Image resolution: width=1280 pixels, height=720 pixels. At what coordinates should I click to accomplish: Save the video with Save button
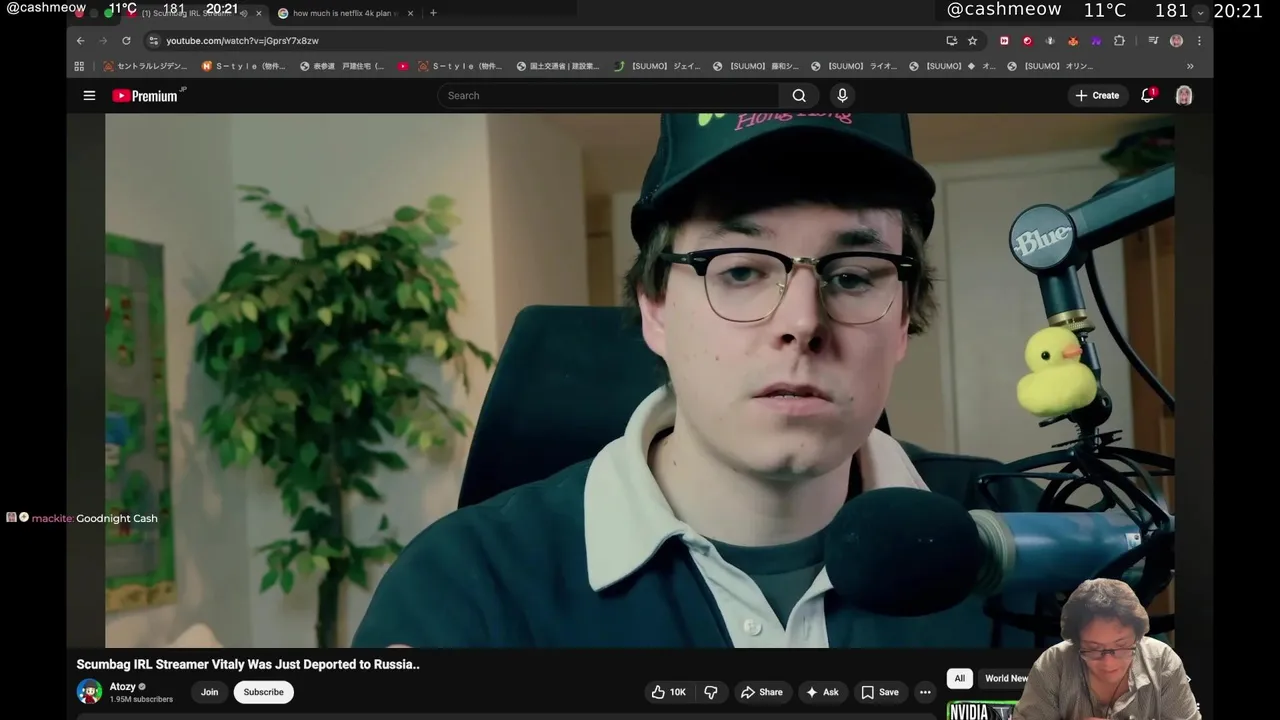pos(880,692)
